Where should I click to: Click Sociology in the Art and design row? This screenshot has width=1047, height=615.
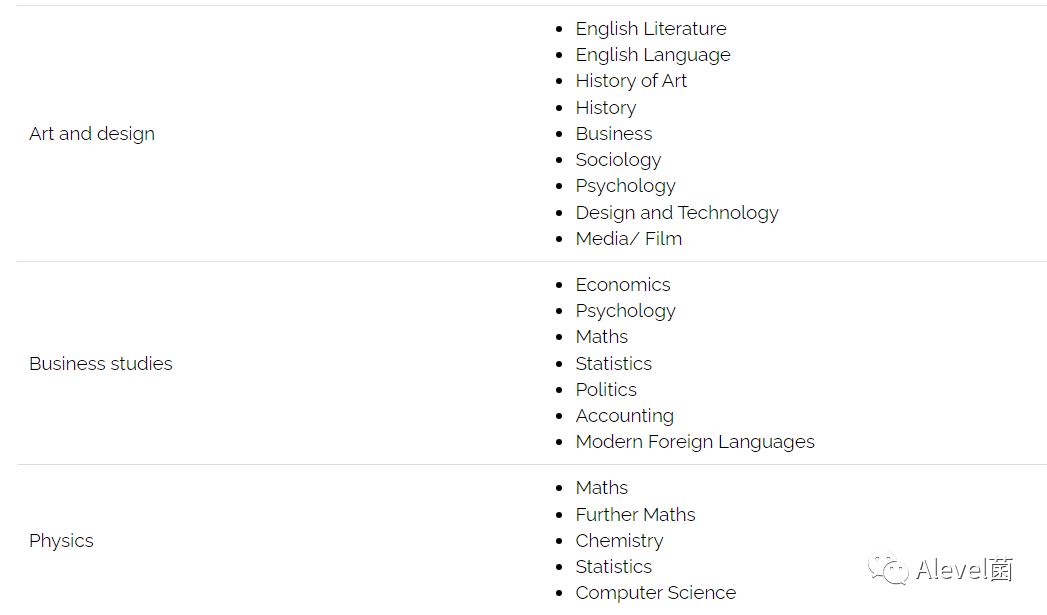click(x=618, y=160)
